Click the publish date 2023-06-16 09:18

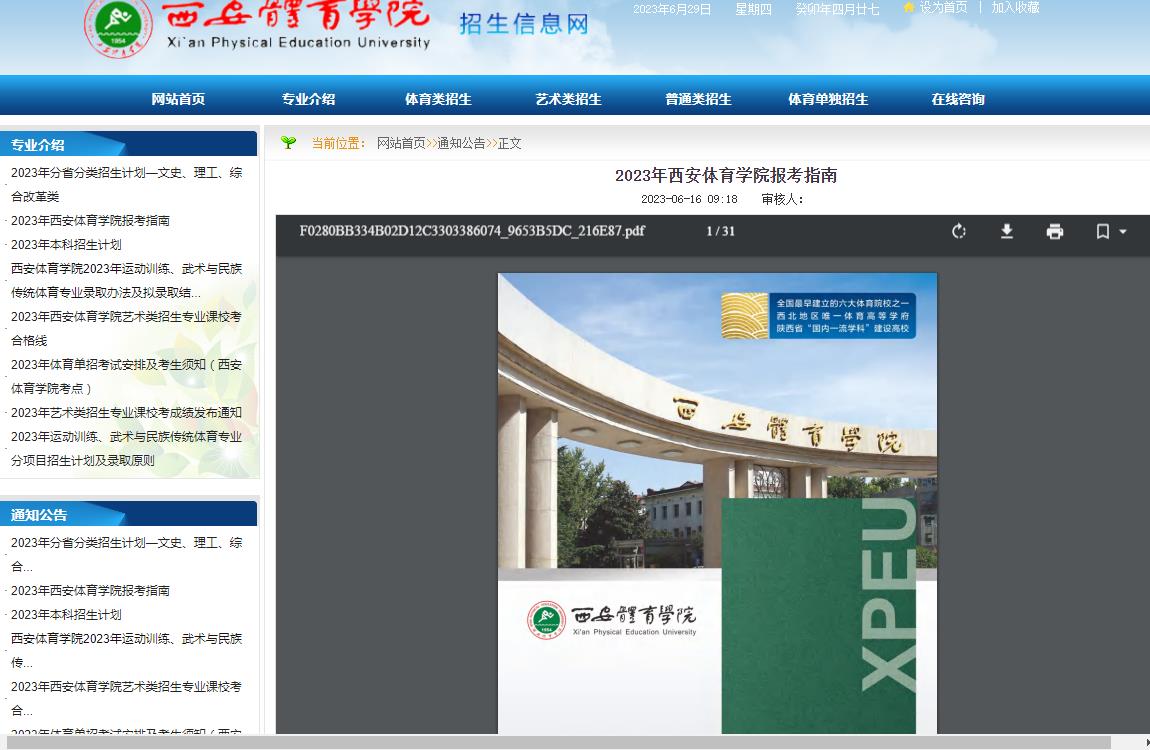pyautogui.click(x=689, y=199)
